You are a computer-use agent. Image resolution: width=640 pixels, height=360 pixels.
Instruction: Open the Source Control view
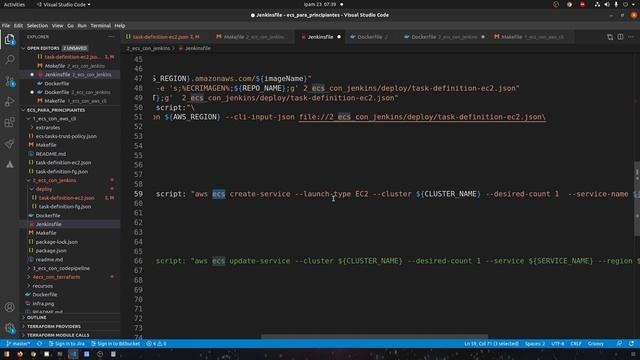[x=9, y=81]
